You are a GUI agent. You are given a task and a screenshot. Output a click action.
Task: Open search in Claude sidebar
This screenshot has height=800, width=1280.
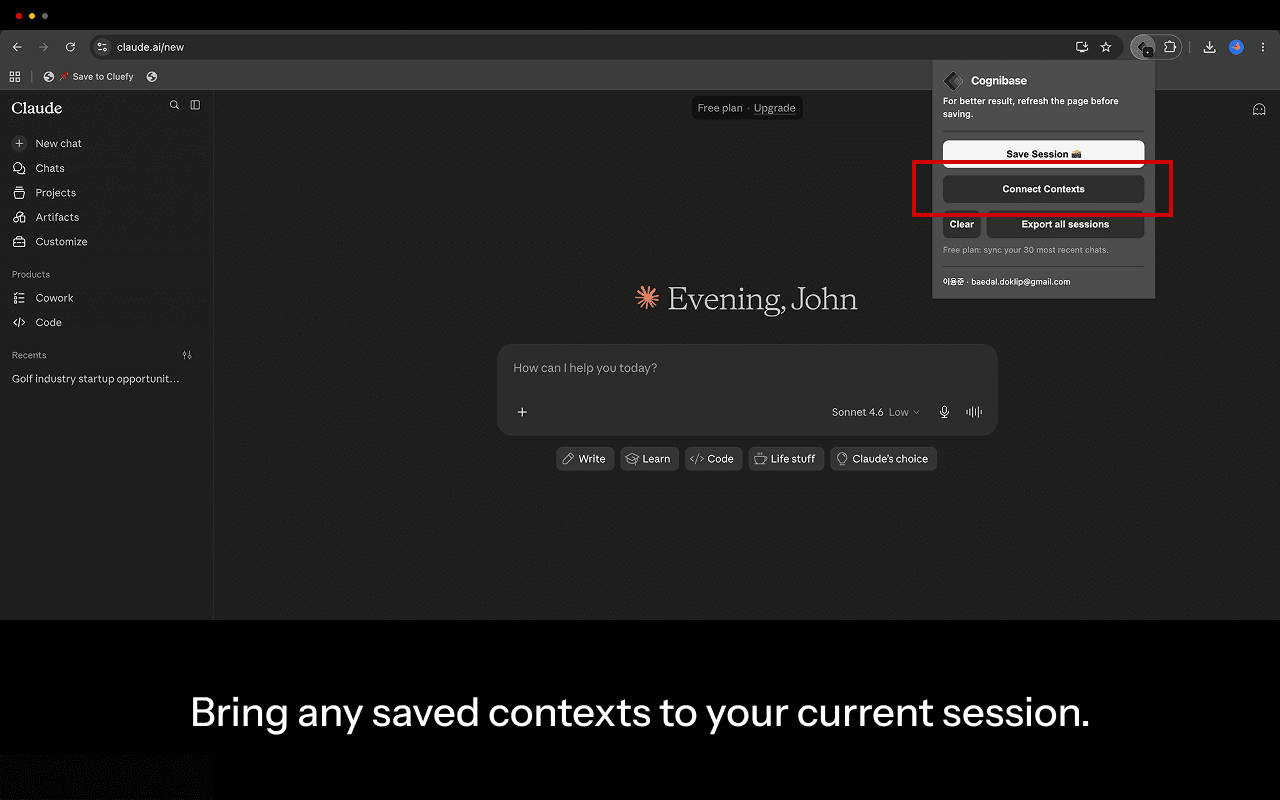[175, 105]
